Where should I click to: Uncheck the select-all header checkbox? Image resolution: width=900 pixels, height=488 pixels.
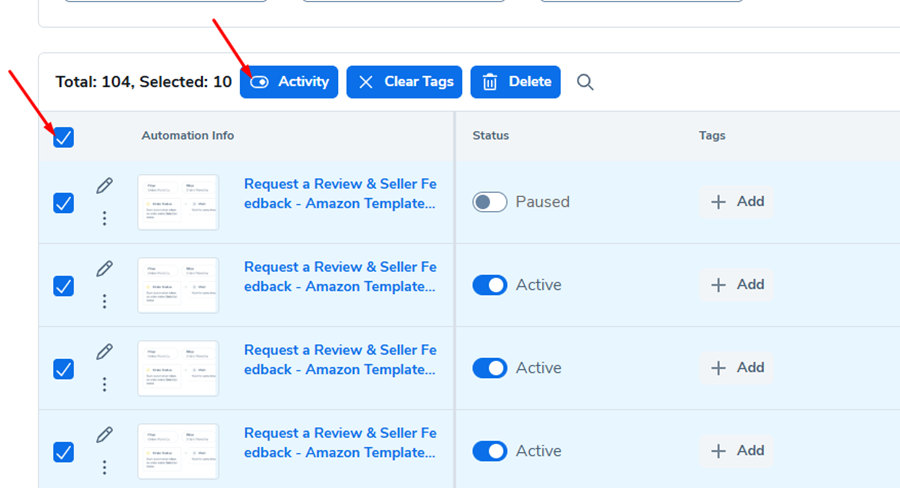[63, 137]
